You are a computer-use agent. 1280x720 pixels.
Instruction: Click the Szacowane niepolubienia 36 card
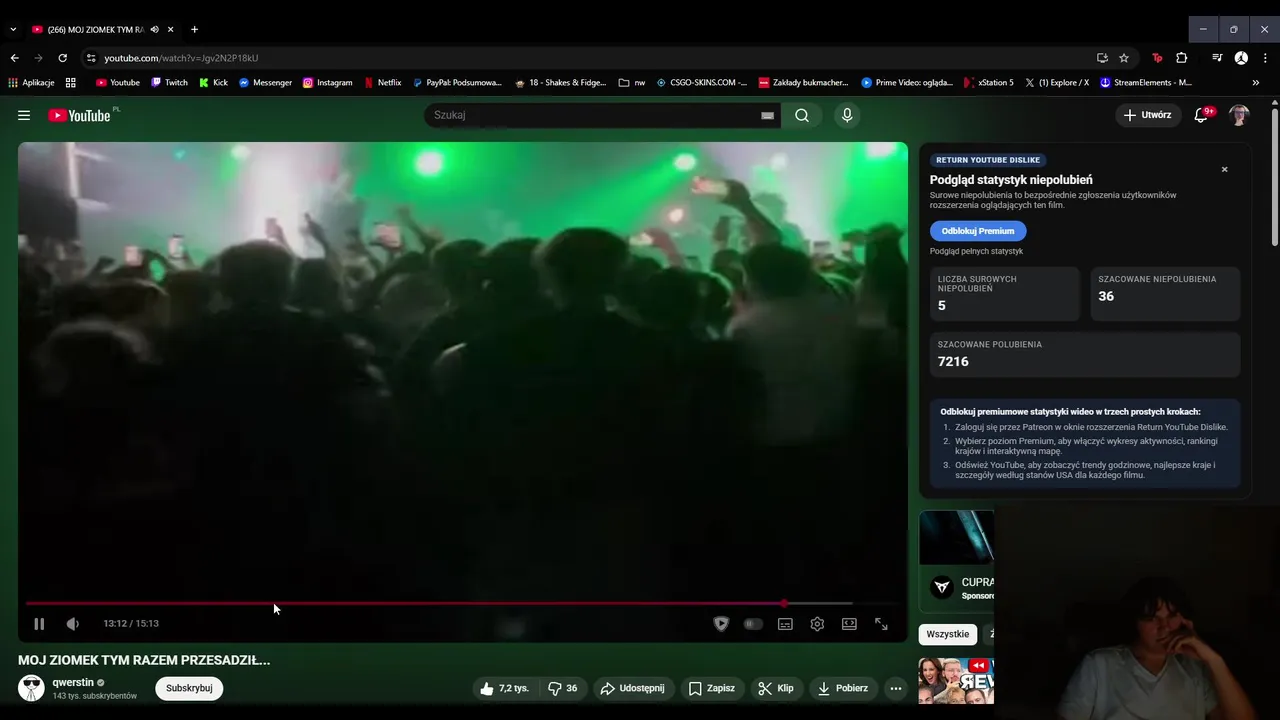[x=1165, y=293]
